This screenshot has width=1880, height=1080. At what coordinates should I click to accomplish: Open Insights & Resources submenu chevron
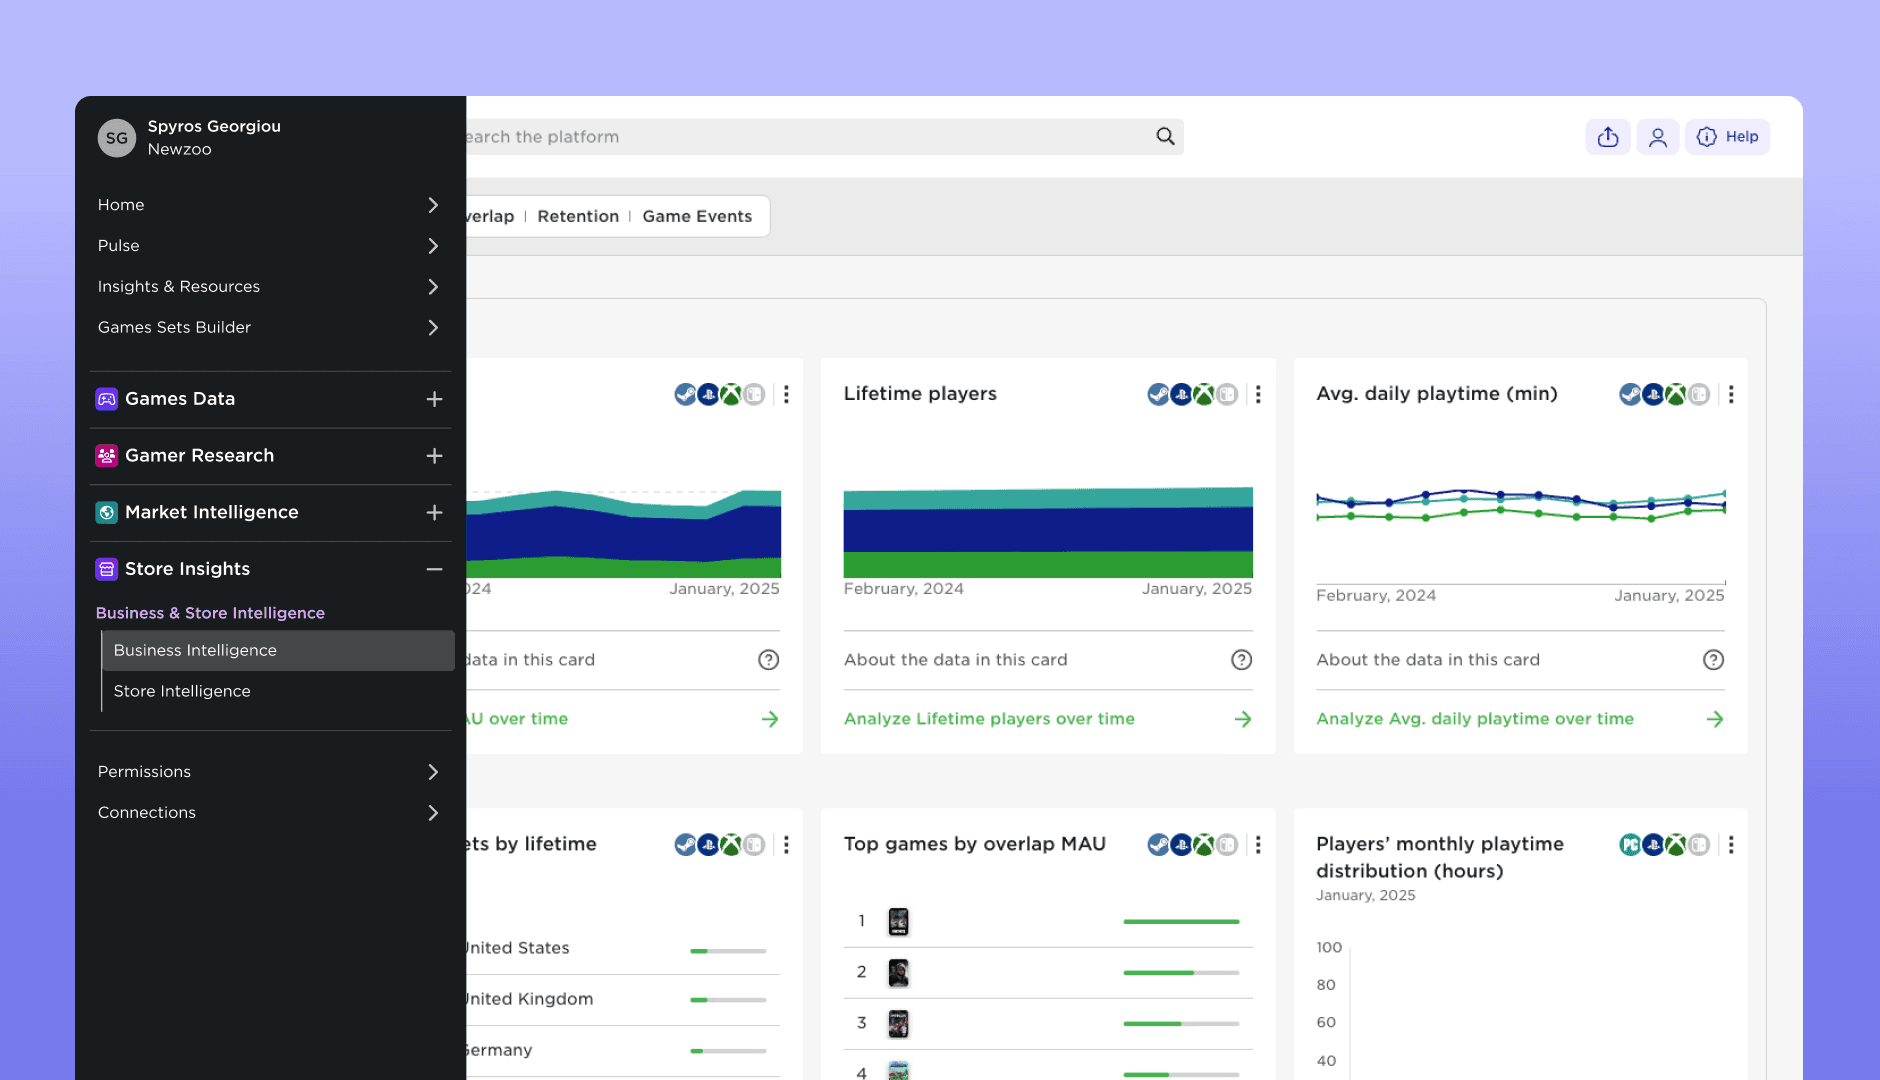[433, 287]
